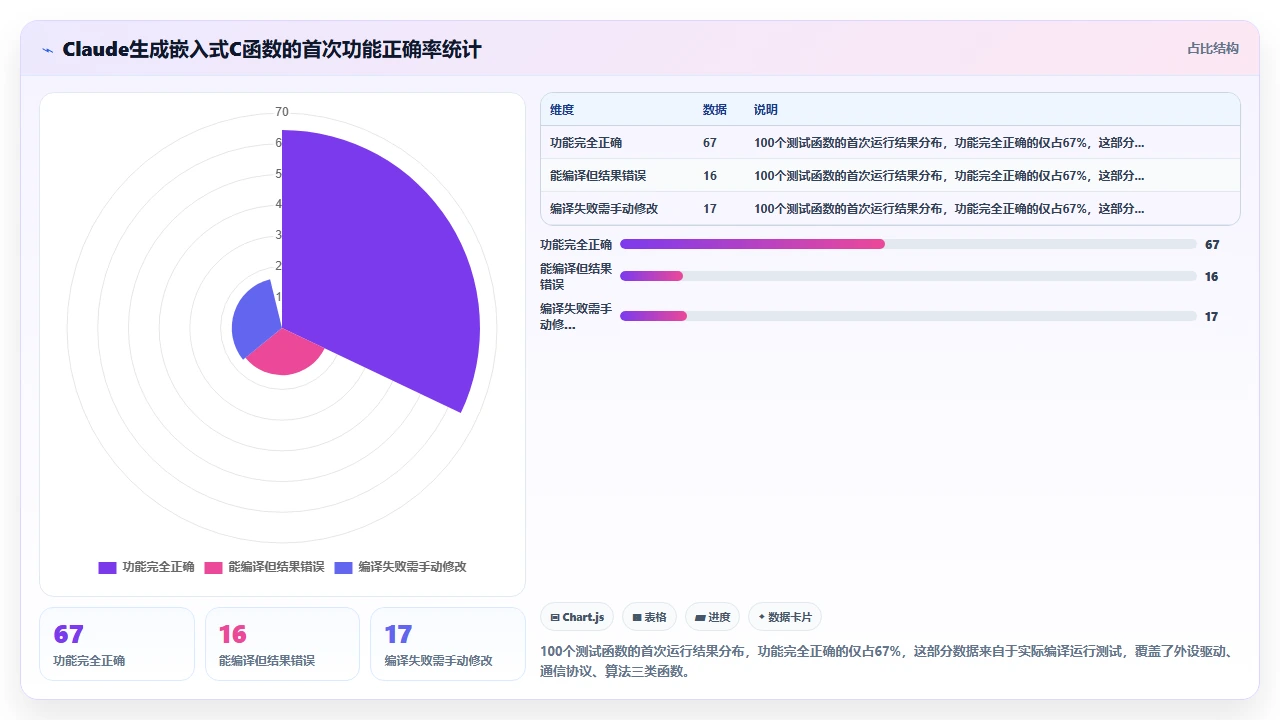Select the 表格 tag chip

pos(649,617)
